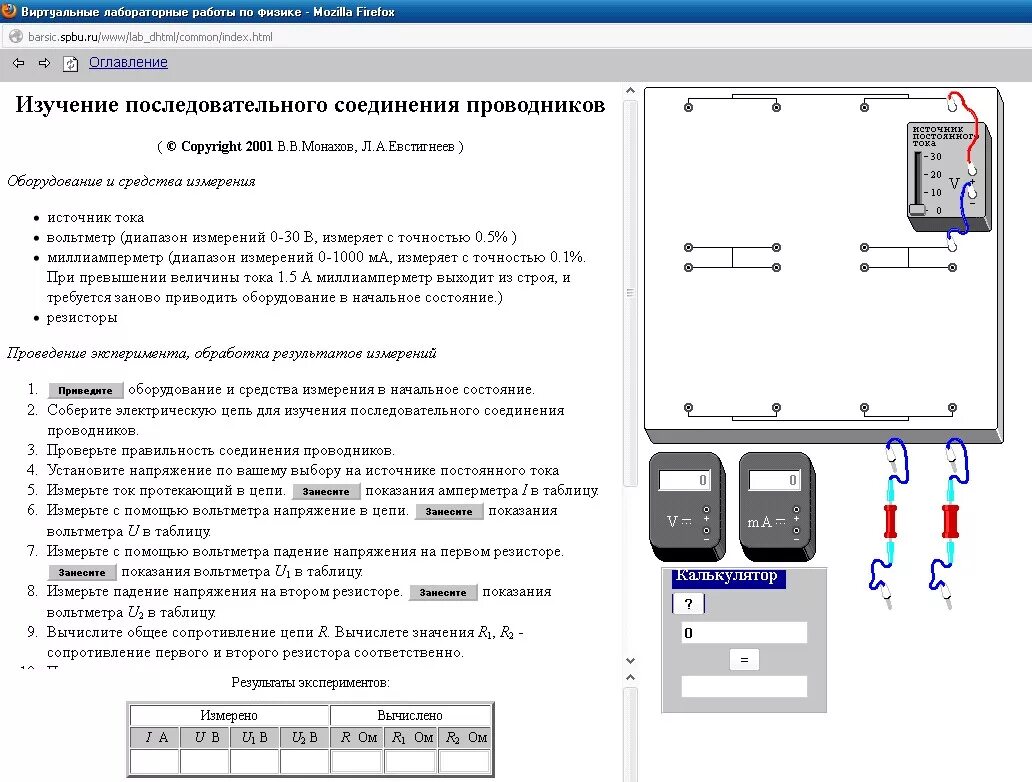Click the top-left terminal on circuit board
1032x782 pixels.
688,107
